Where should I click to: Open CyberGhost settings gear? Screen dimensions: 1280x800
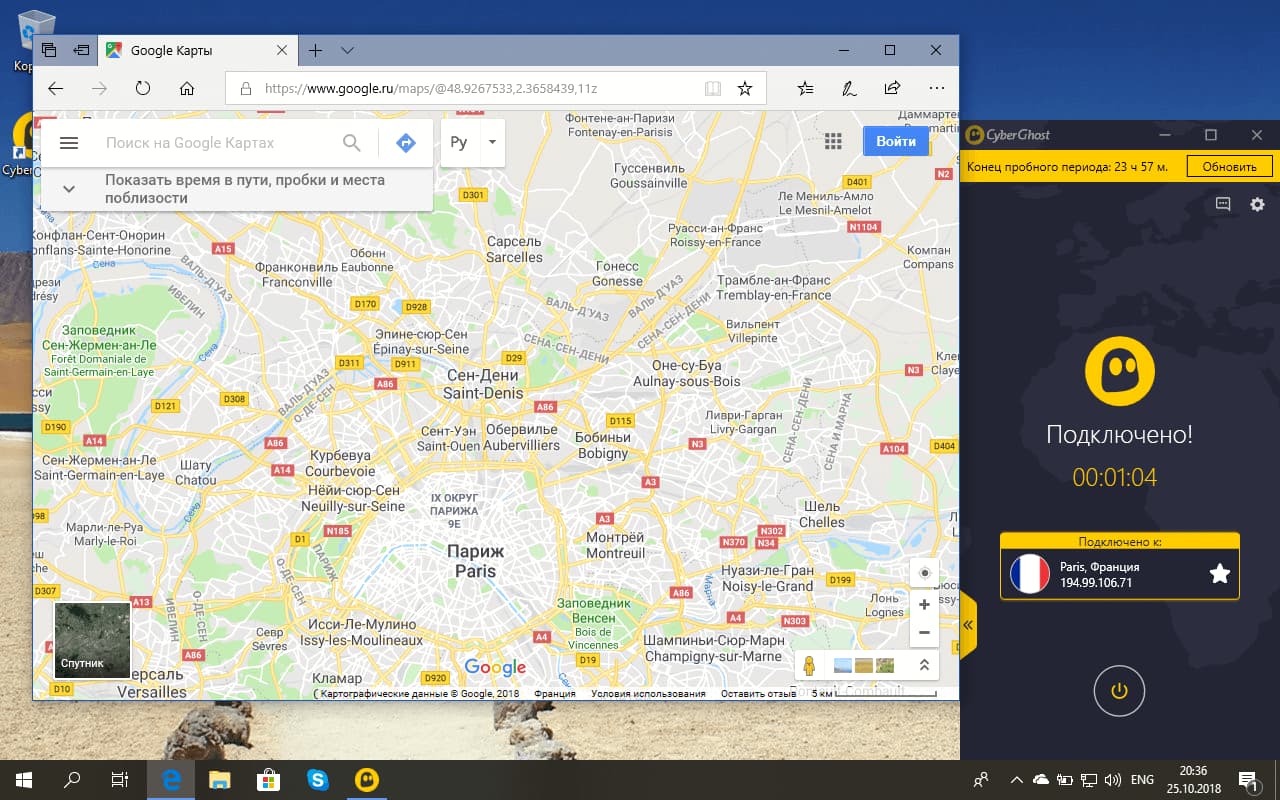[x=1257, y=204]
